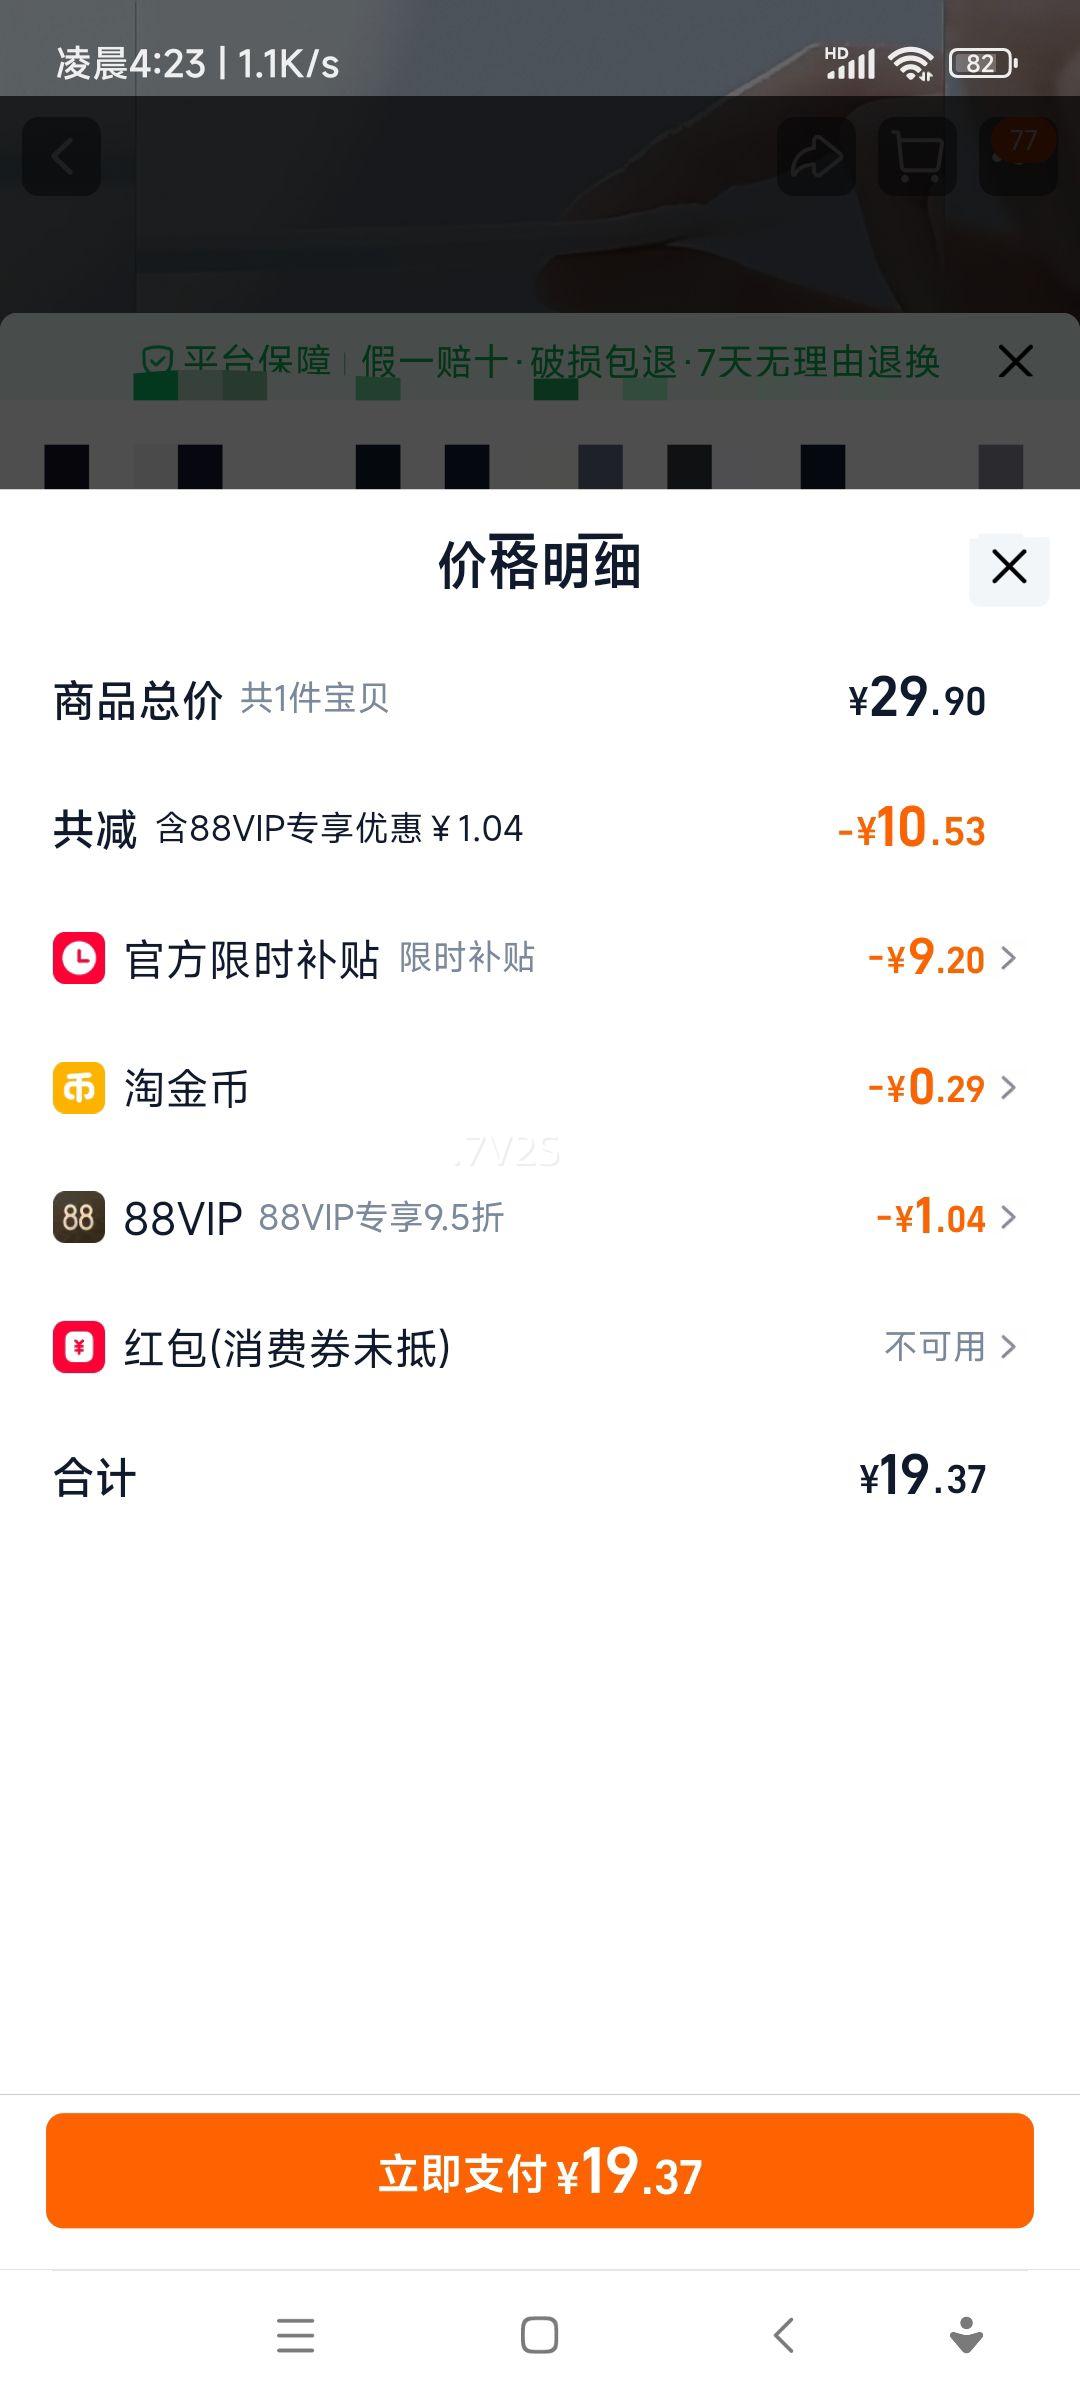The height and width of the screenshot is (2400, 1080).
Task: Go back using the top-left arrow
Action: click(x=62, y=157)
